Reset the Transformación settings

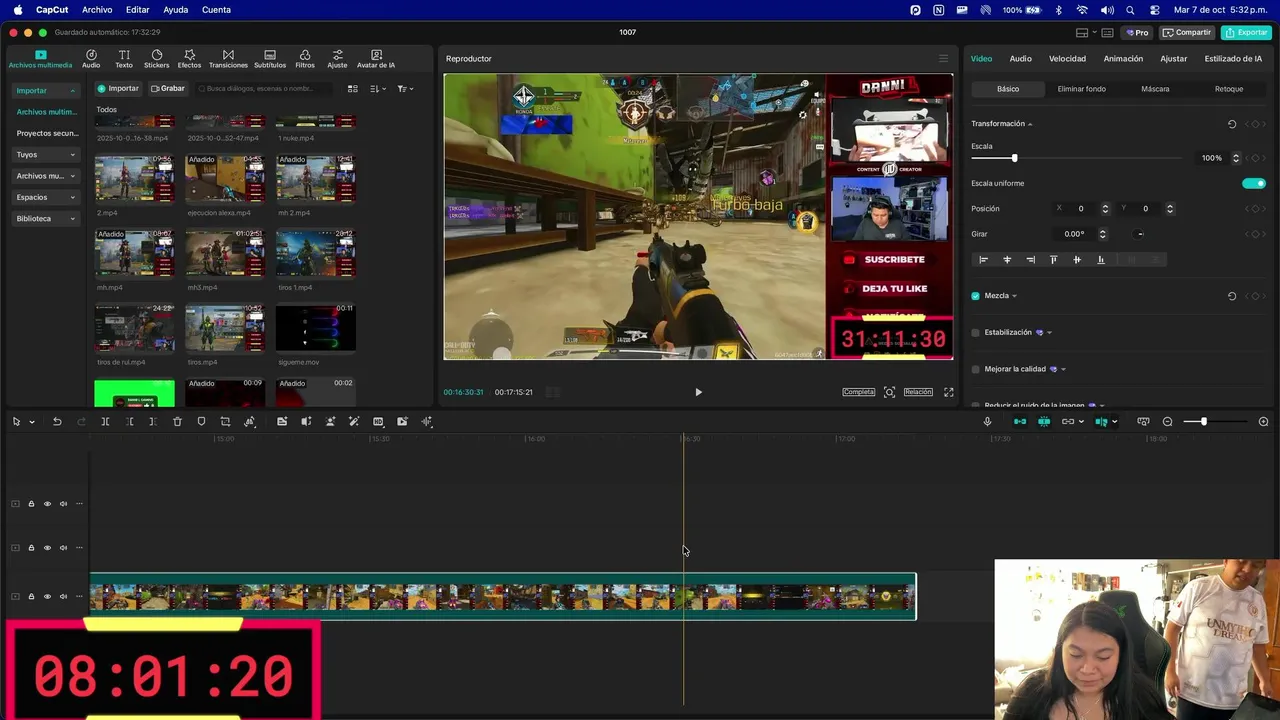pos(1232,124)
